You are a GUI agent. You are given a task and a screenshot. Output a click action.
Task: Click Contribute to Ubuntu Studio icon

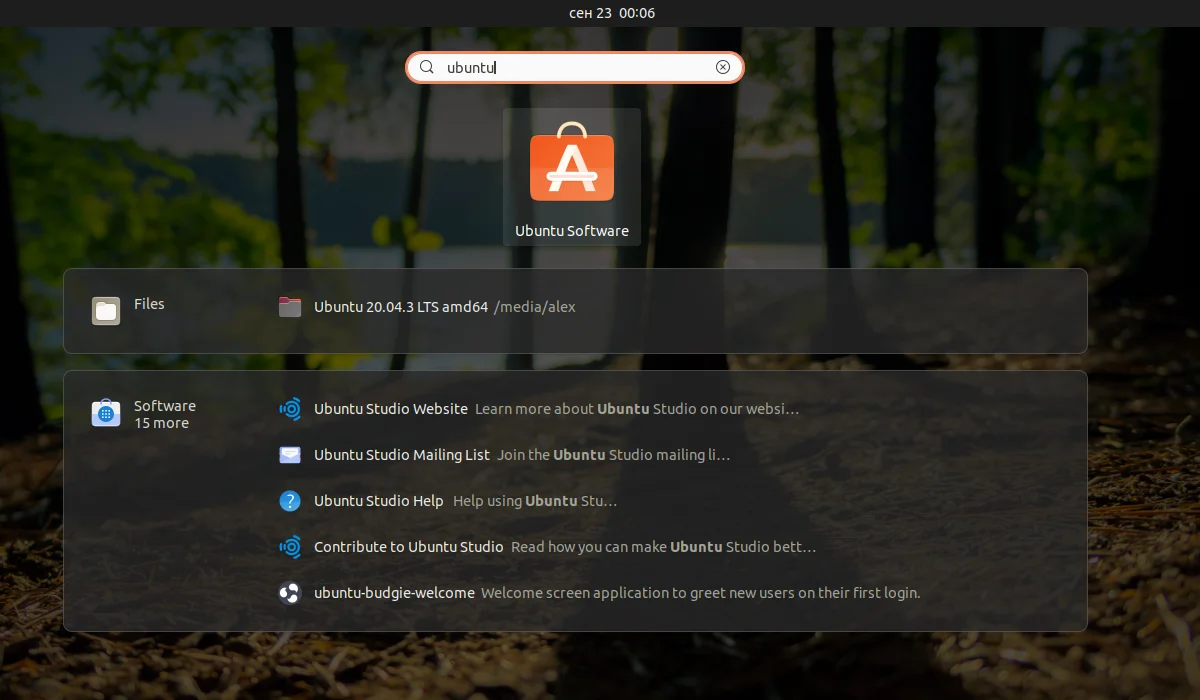290,547
